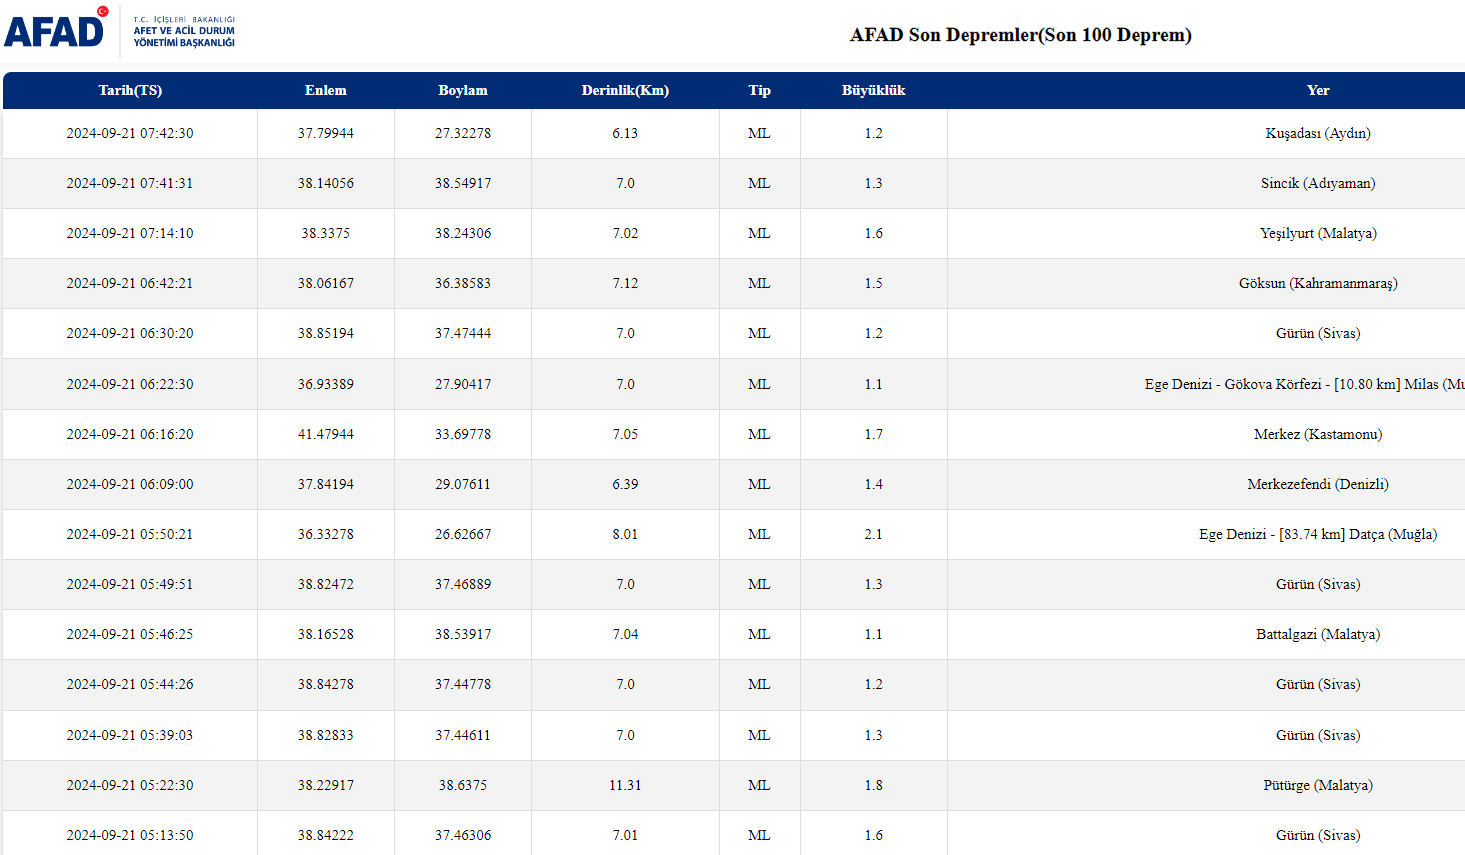Click depth value 11.31
Image resolution: width=1465 pixels, height=855 pixels.
625,785
